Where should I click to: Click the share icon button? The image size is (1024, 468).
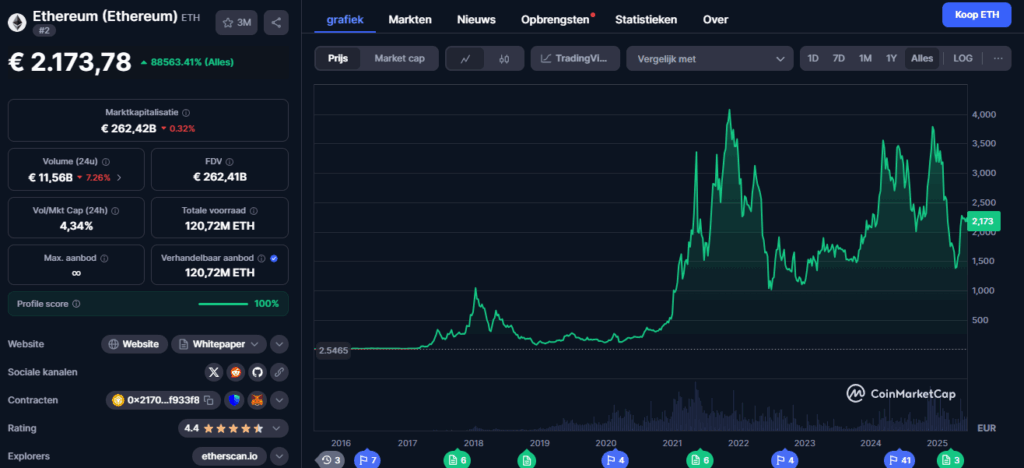276,23
